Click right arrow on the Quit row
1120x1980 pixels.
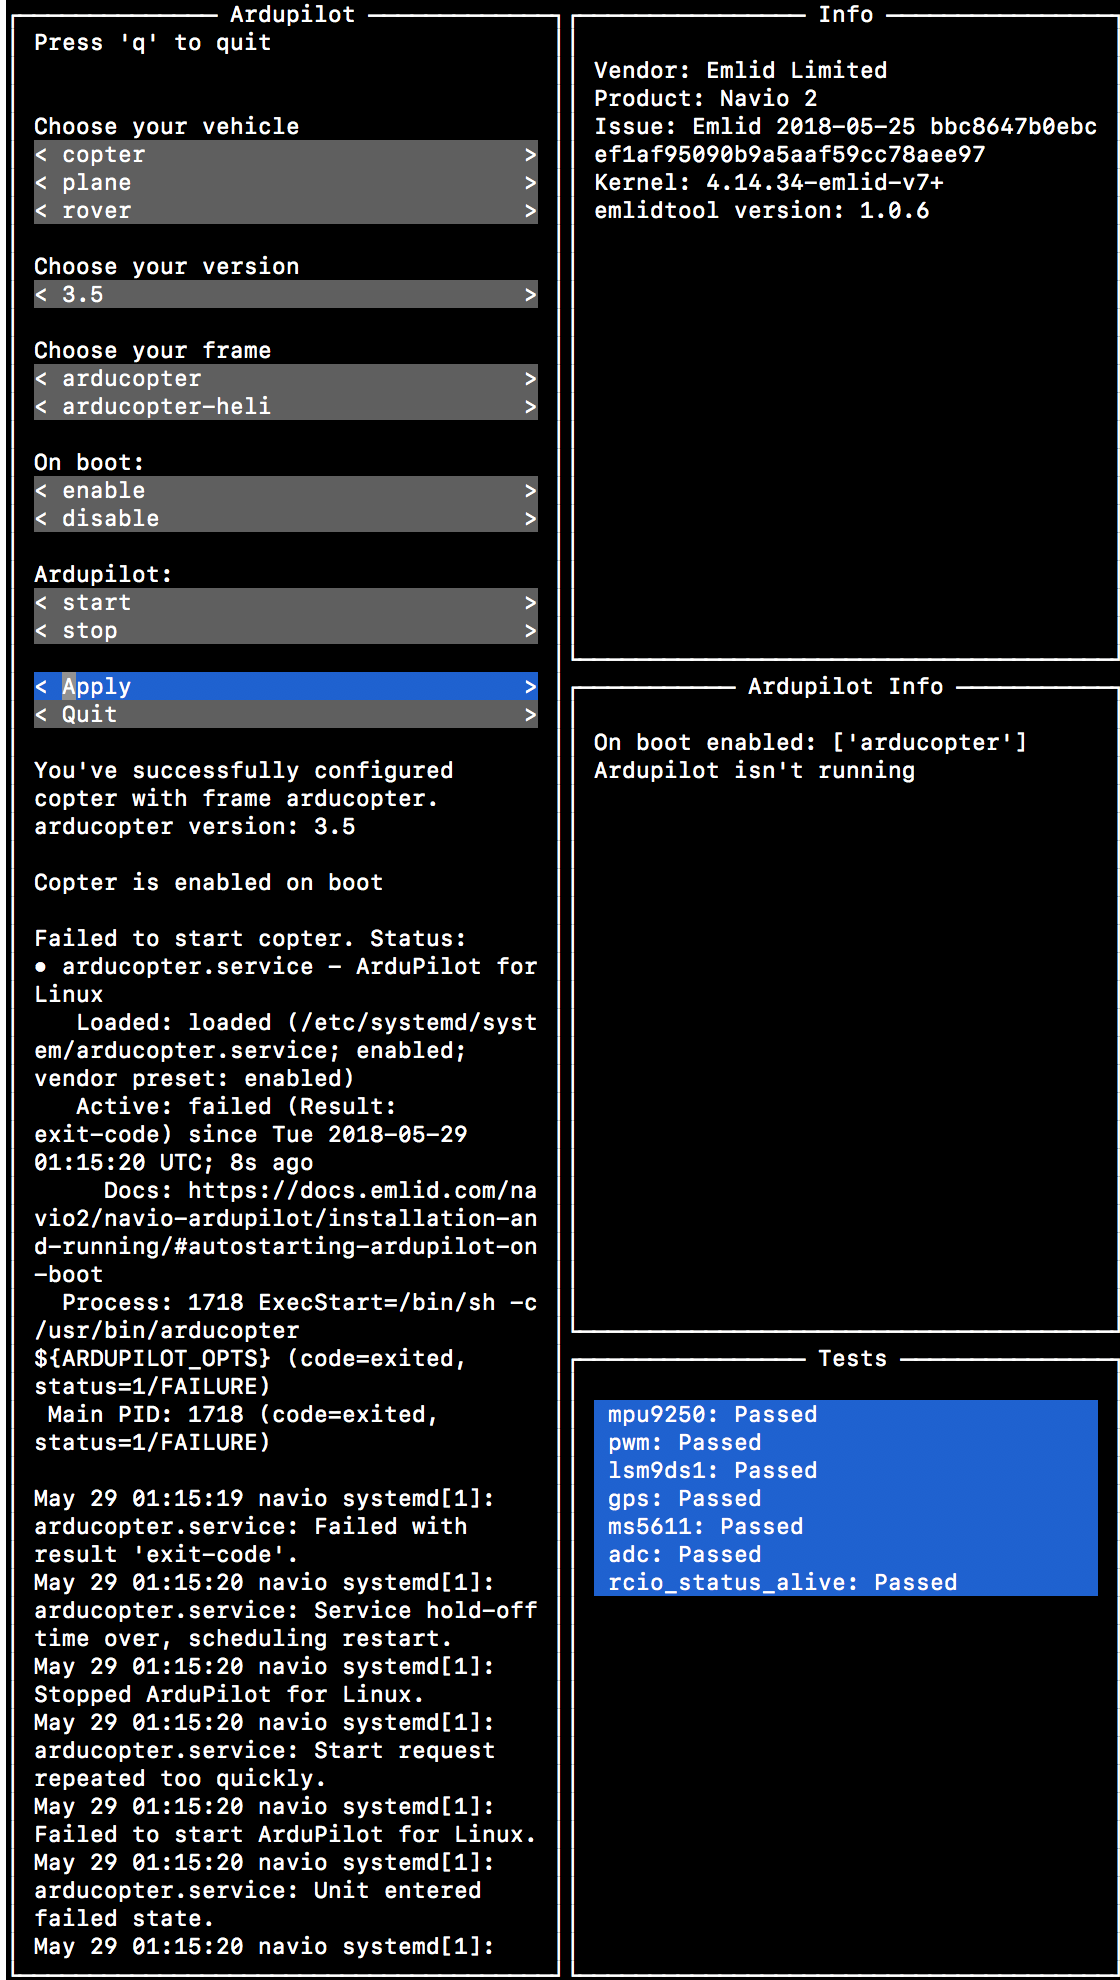531,714
